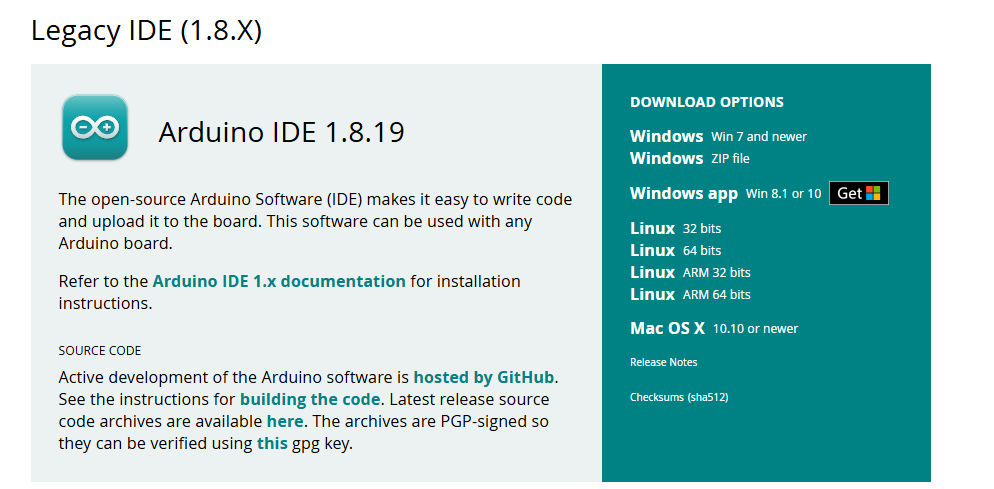Click the 'here' source archives link
The width and height of the screenshot is (994, 489).
click(285, 421)
